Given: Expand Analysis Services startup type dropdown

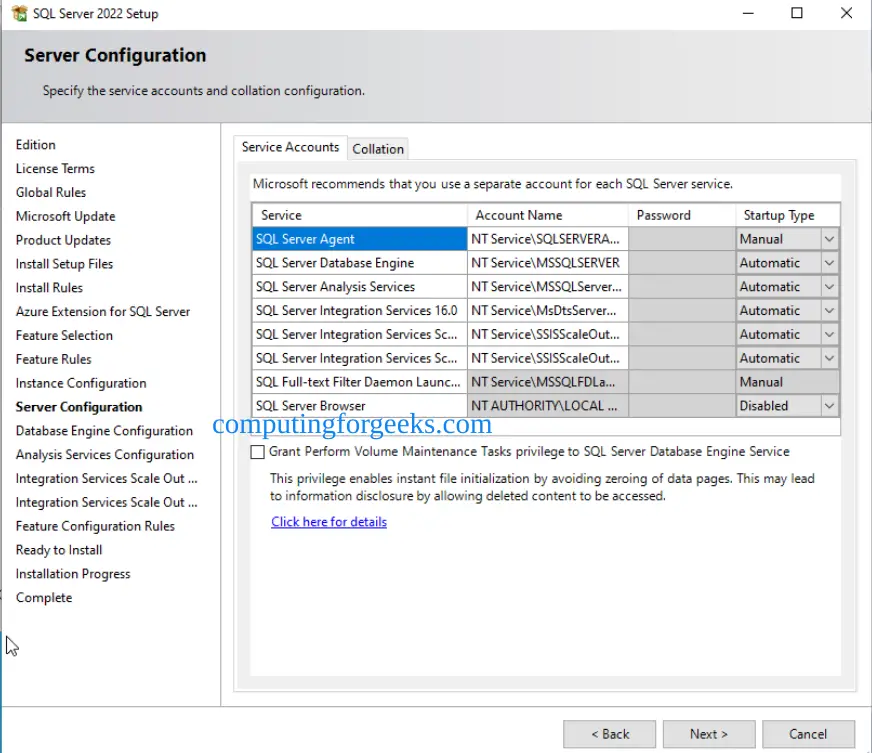Looking at the screenshot, I should [x=829, y=287].
